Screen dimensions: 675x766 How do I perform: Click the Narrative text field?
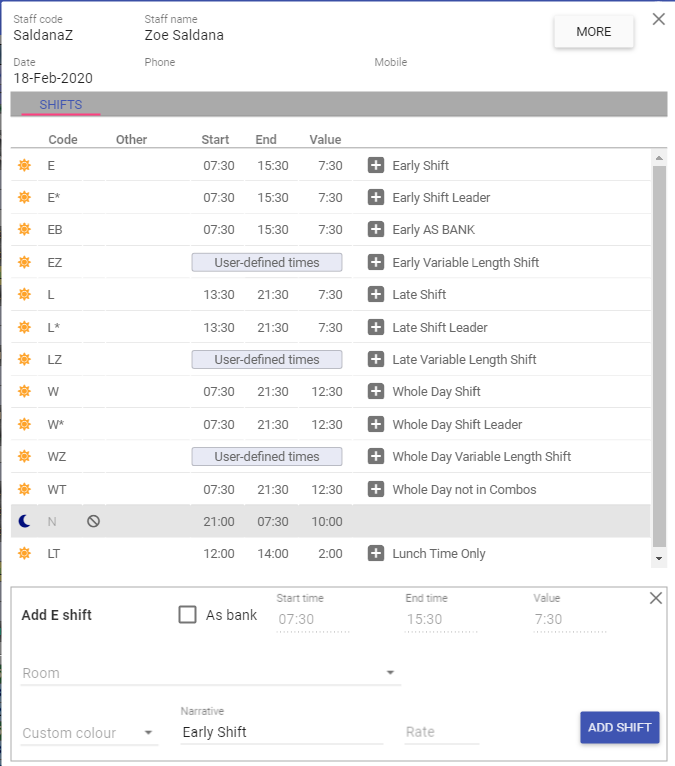click(282, 732)
